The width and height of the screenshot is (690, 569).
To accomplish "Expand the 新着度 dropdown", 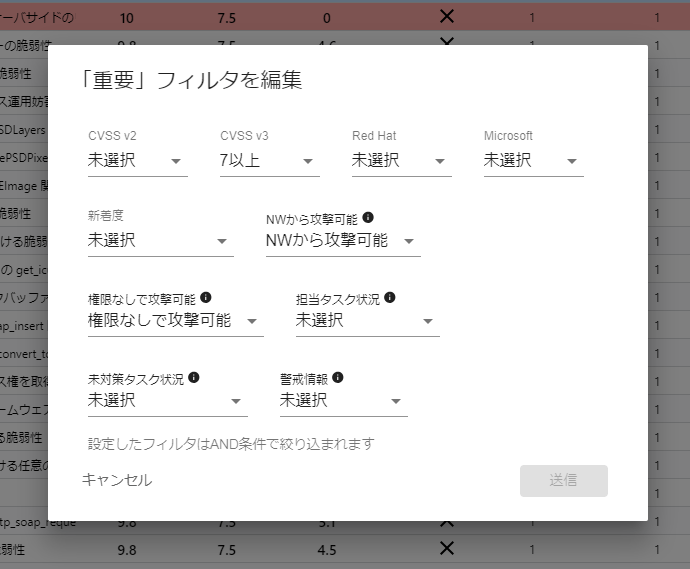I will coord(160,241).
